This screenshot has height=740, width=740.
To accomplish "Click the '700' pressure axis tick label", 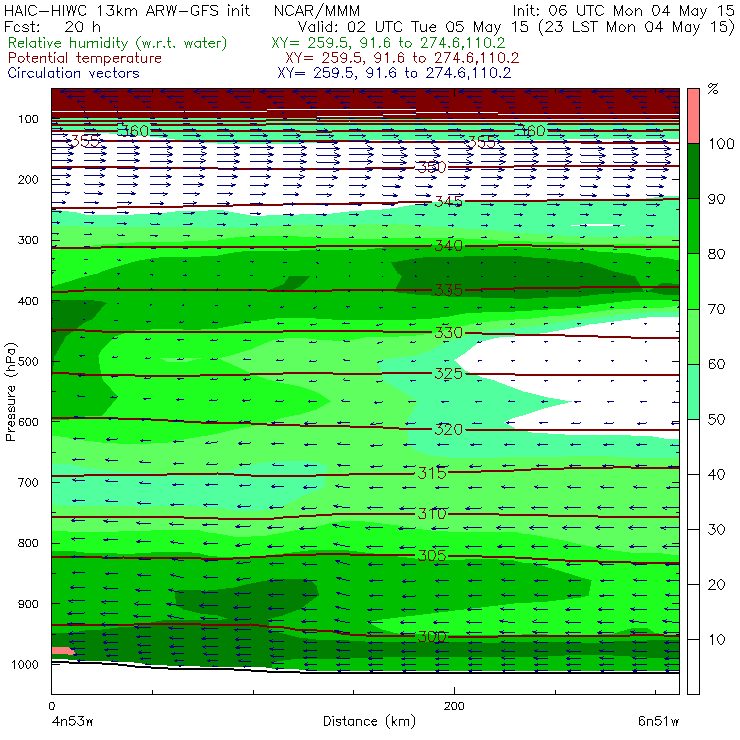I will click(x=28, y=483).
